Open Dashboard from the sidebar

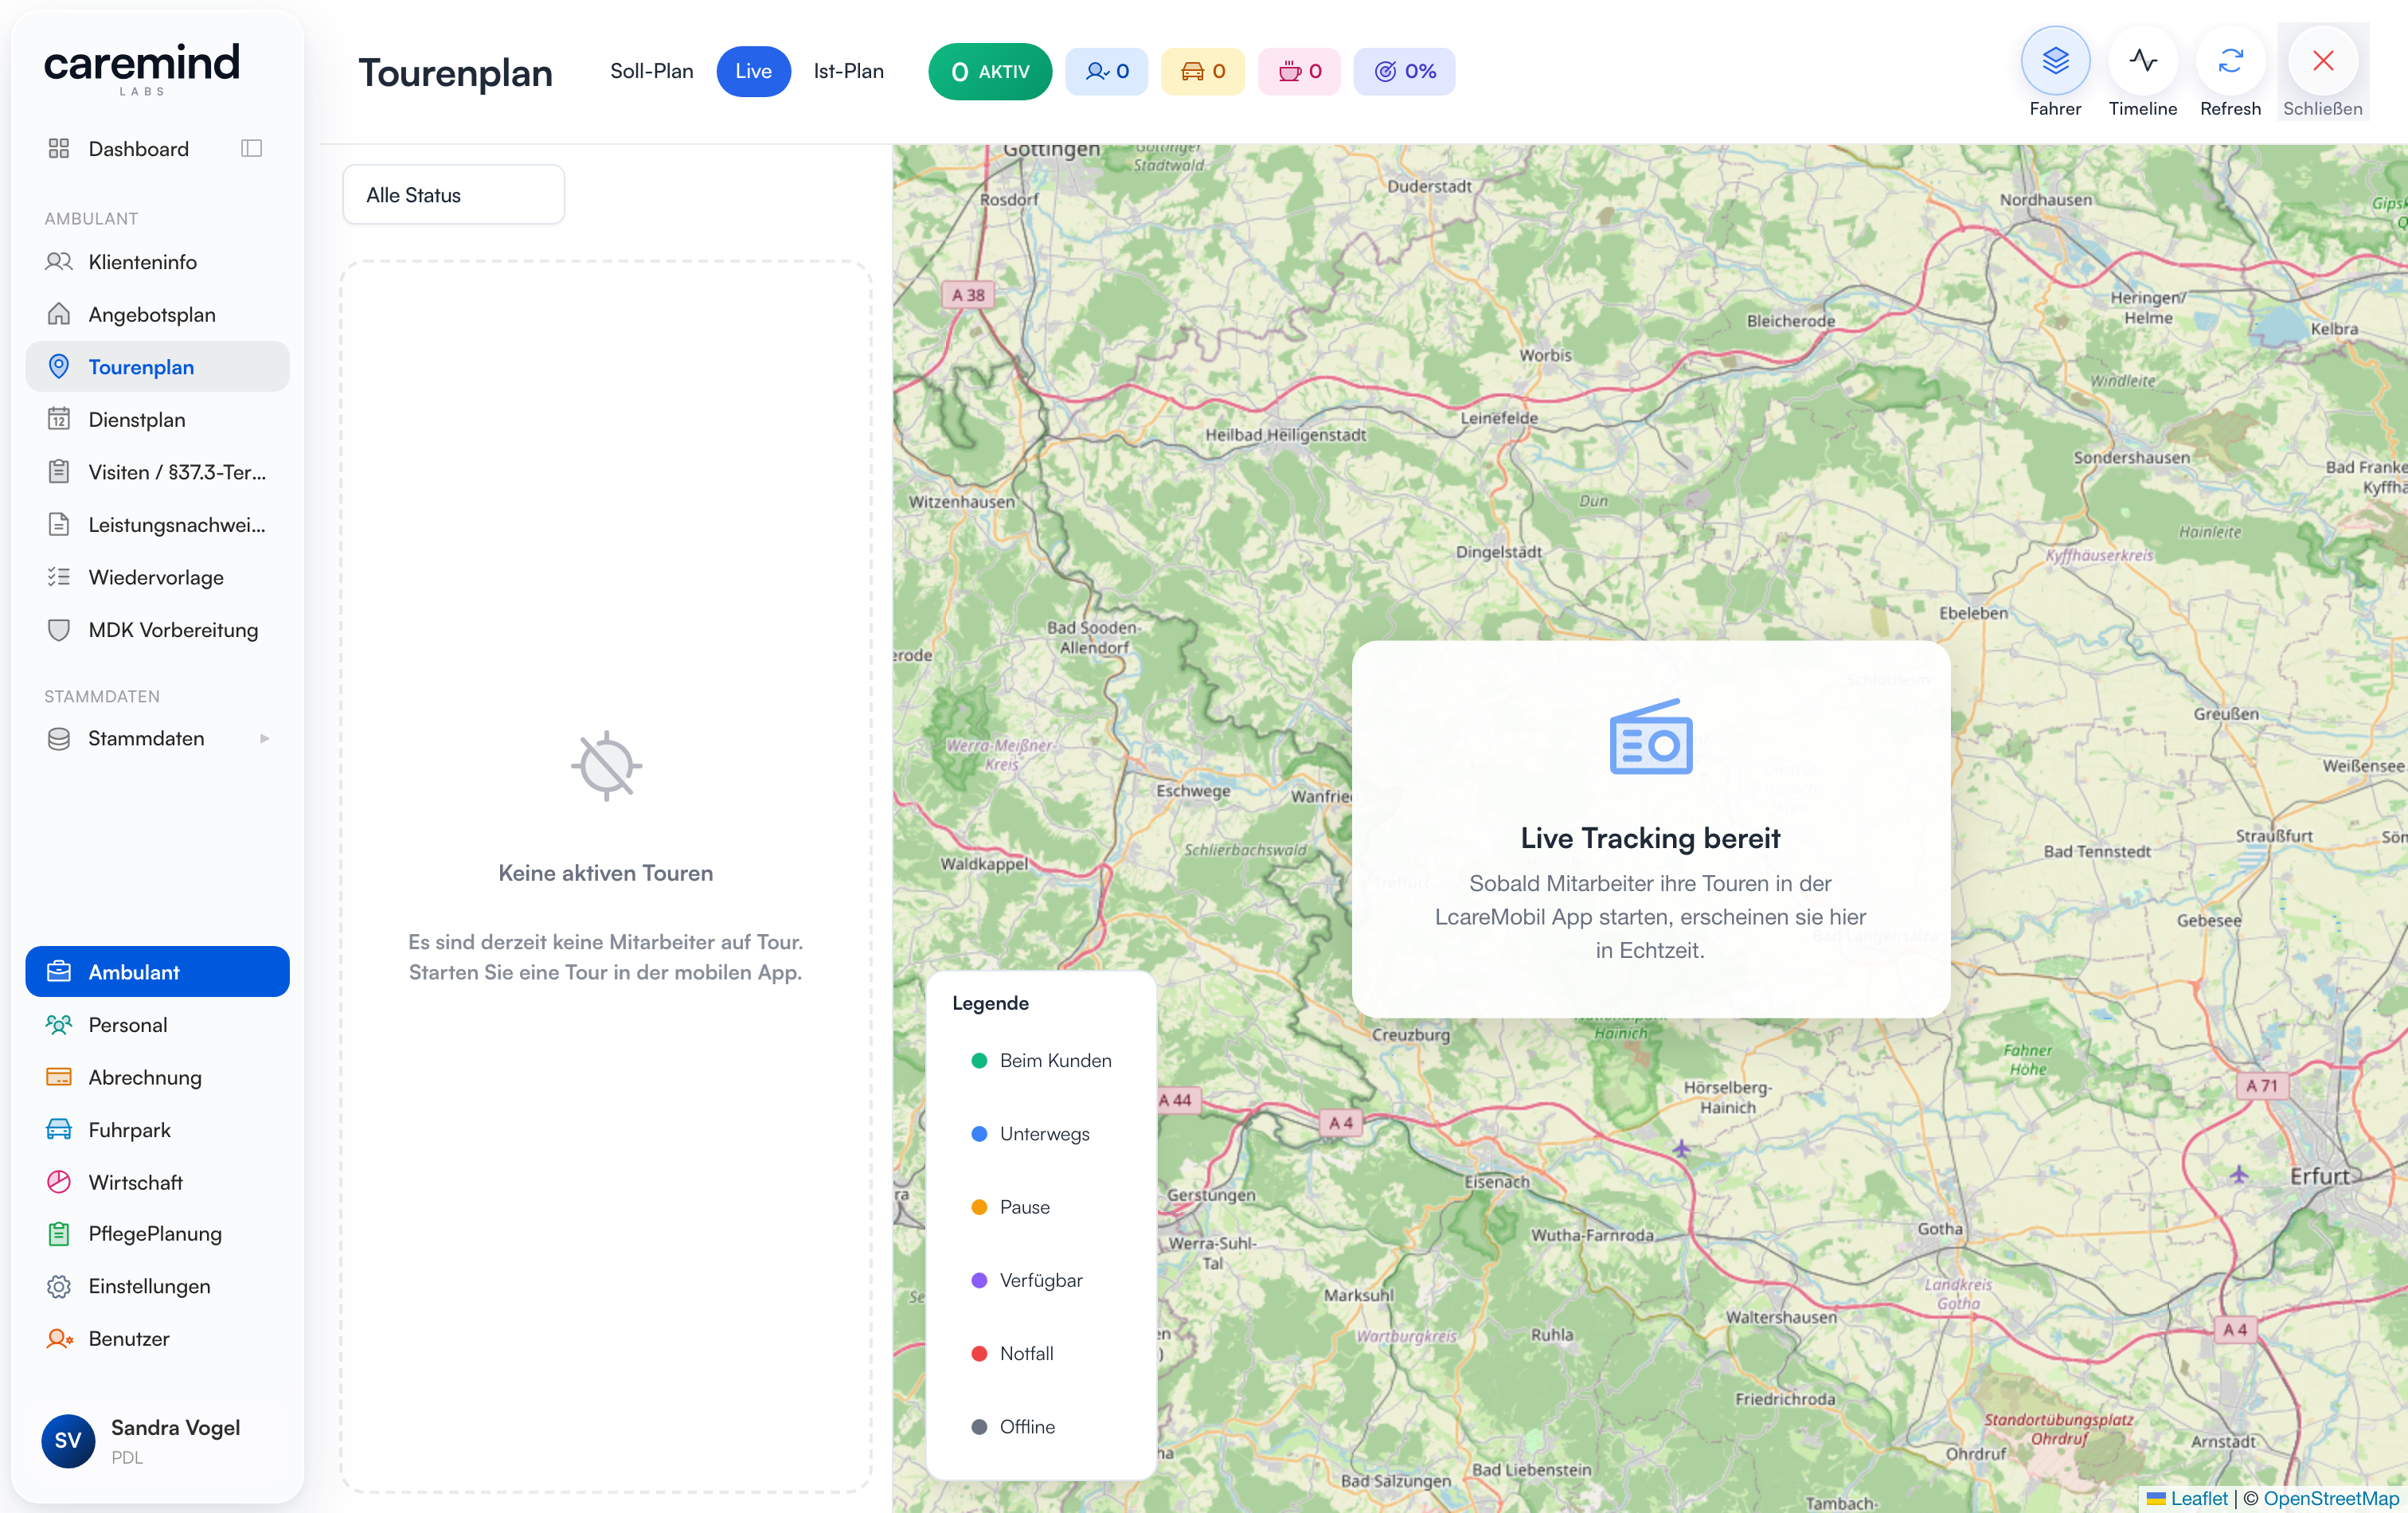pos(138,149)
